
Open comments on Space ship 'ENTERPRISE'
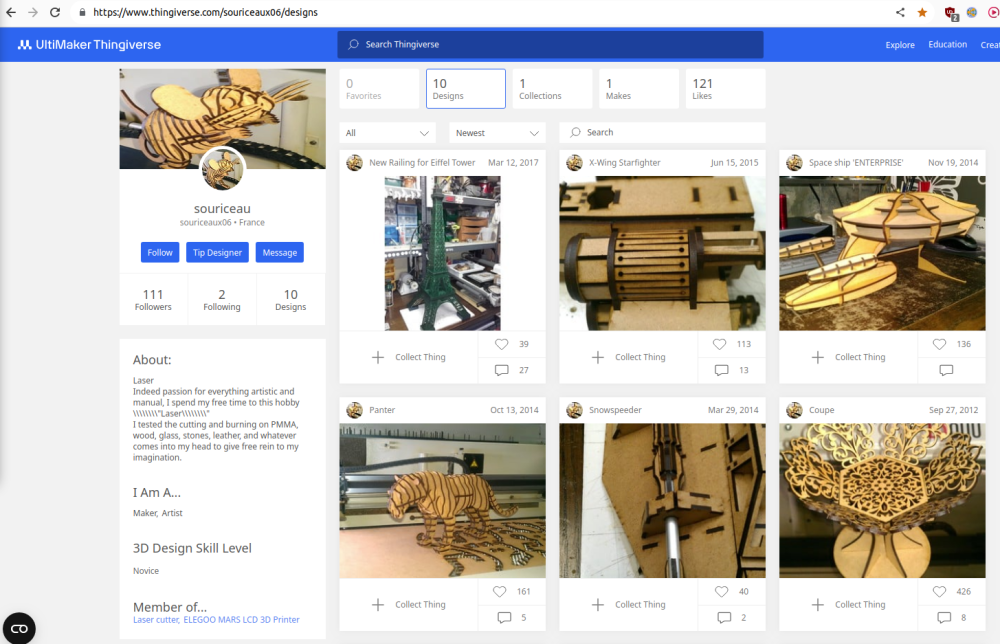pos(946,370)
